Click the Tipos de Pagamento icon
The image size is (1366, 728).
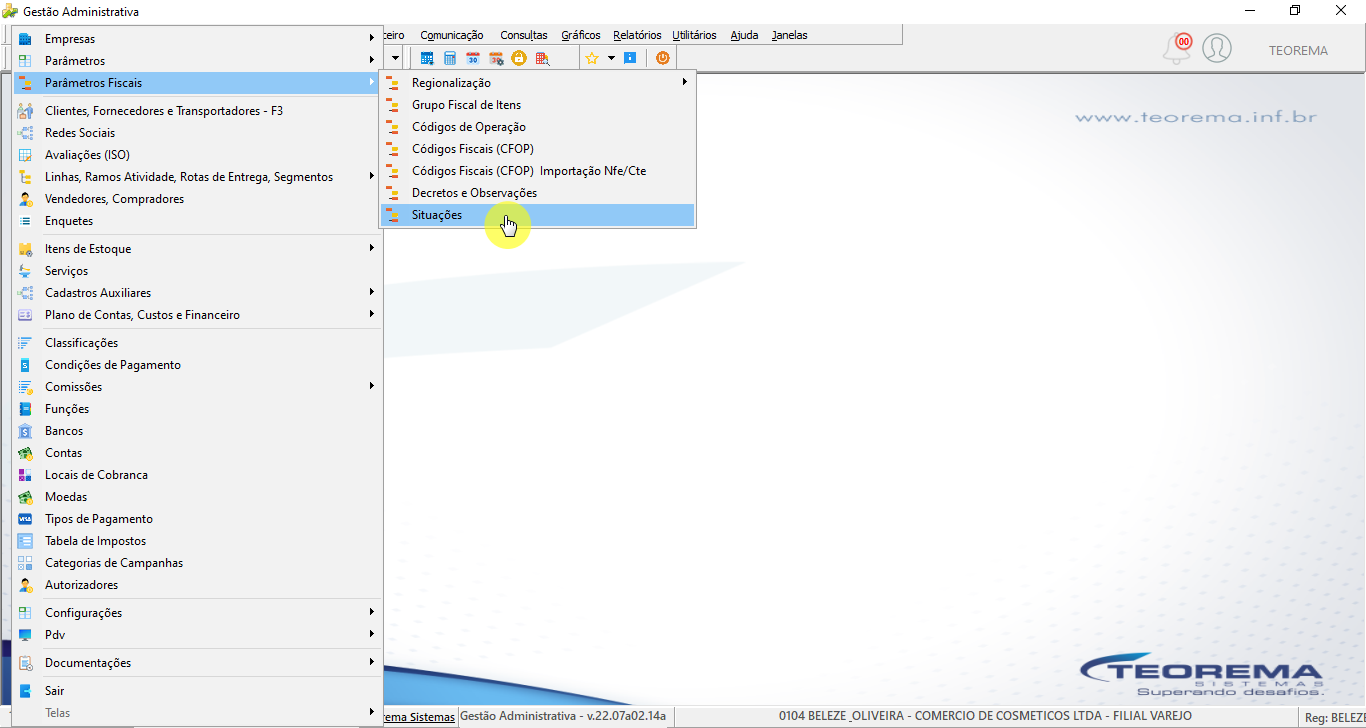[x=25, y=519]
